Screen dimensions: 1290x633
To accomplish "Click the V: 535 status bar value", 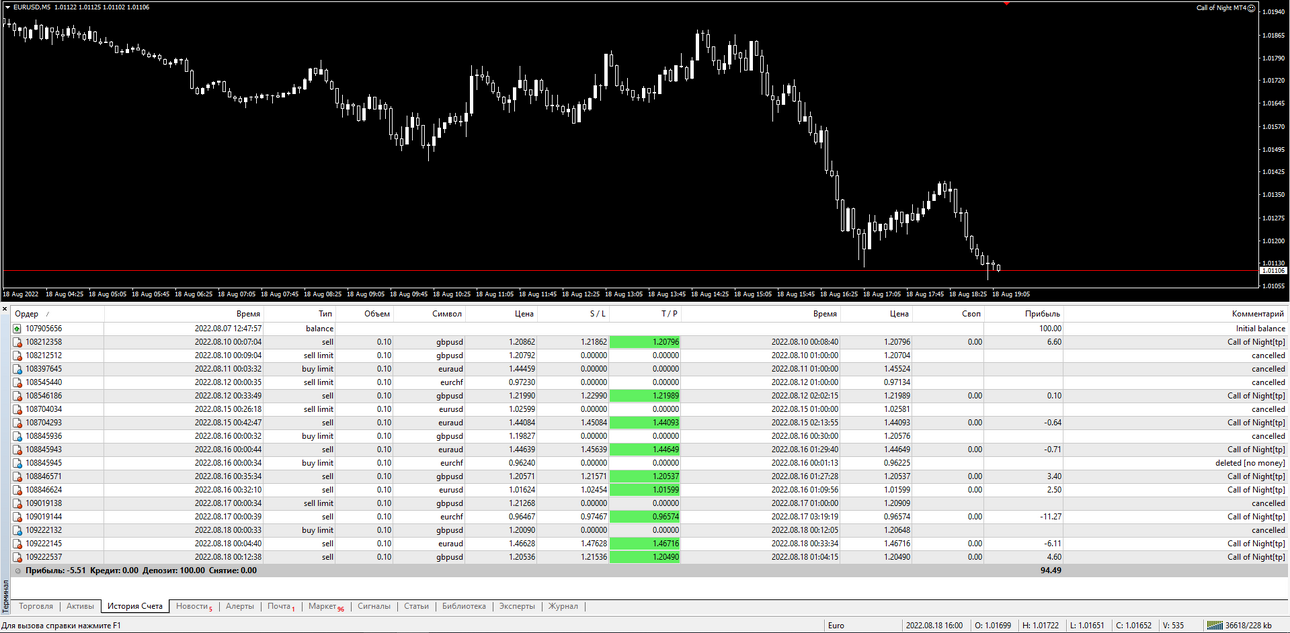I will [1172, 625].
